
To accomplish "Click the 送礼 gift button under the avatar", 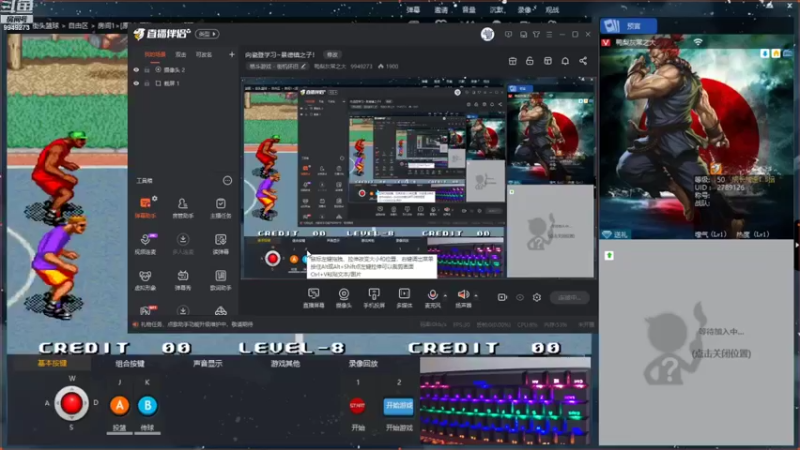I will pyautogui.click(x=615, y=234).
